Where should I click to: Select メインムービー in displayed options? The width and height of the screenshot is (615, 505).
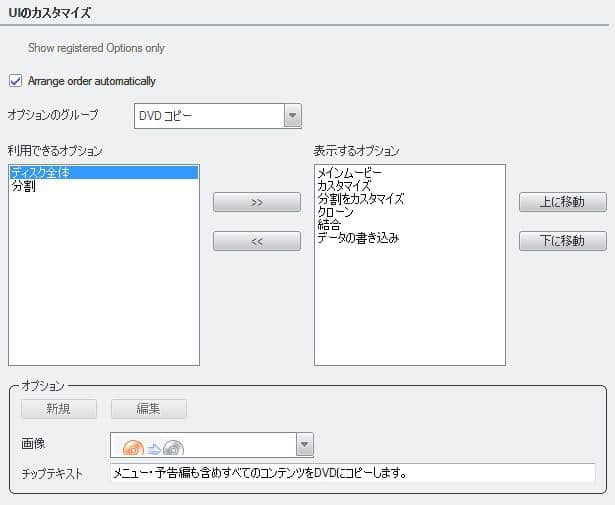(349, 173)
